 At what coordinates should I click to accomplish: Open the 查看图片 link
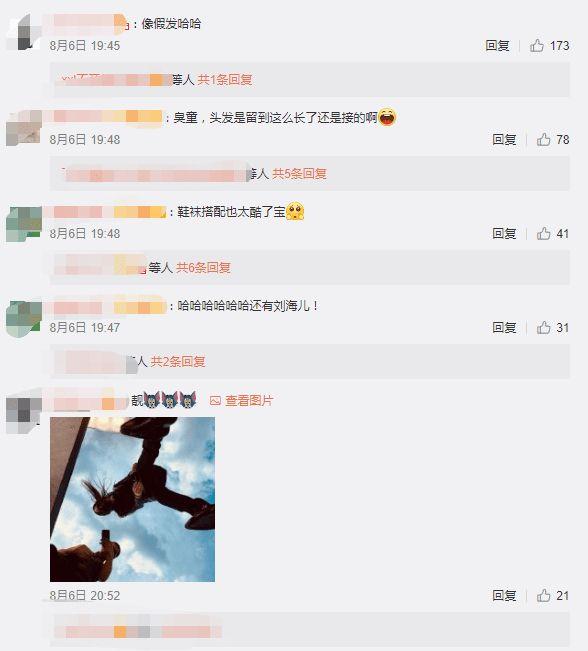tap(249, 401)
